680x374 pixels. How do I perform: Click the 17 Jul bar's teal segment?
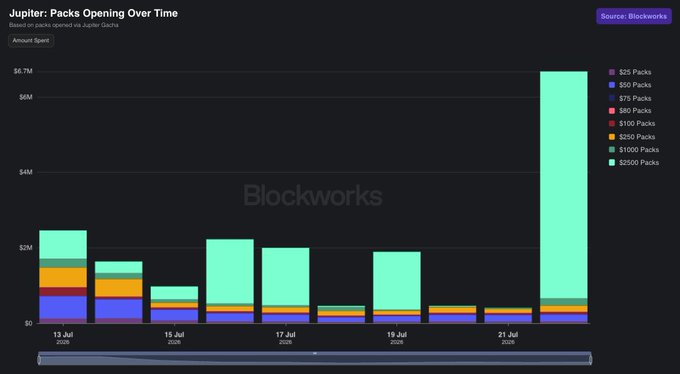click(286, 276)
